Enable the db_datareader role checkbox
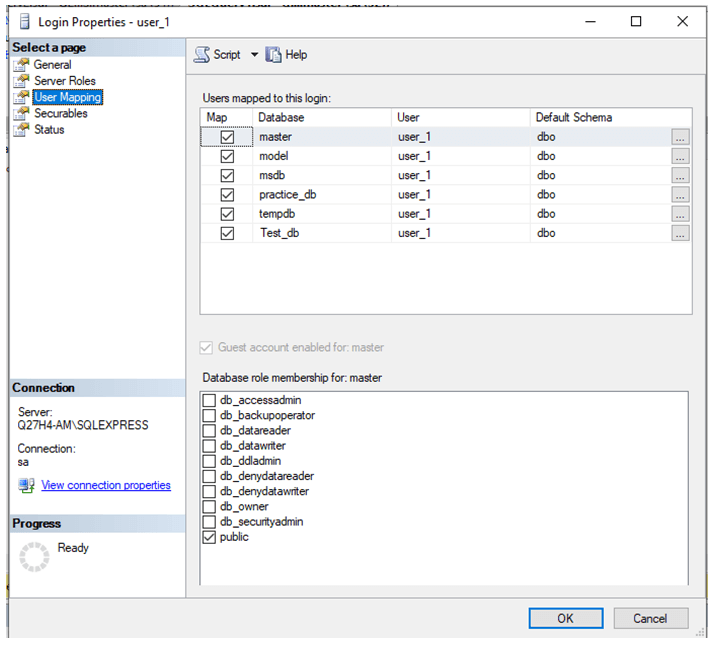Screen dimensions: 715x645 coord(209,431)
